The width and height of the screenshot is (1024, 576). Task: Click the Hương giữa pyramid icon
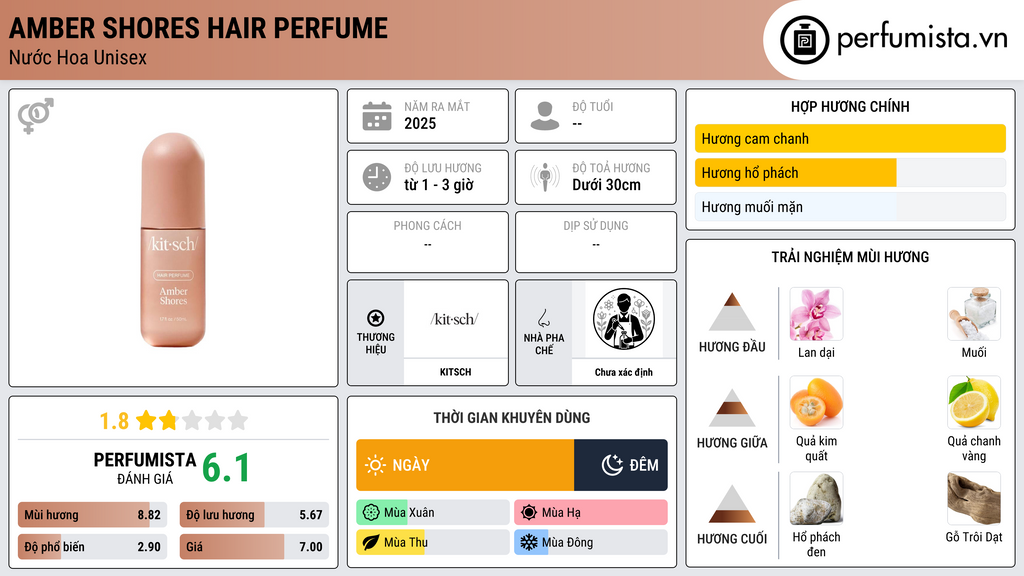732,408
